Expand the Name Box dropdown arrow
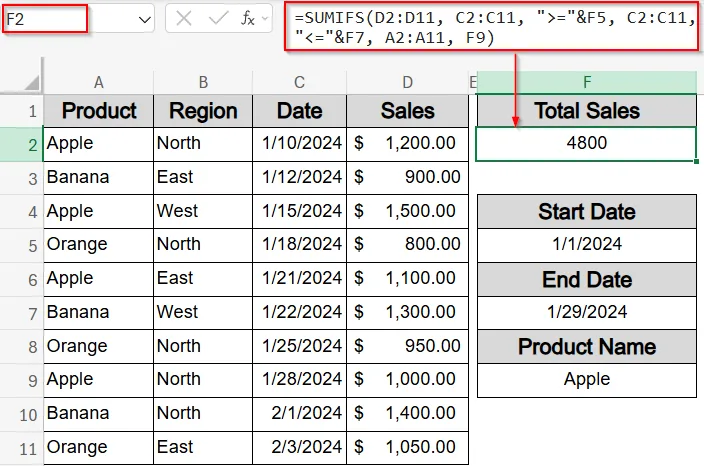Viewport: 704px width, 466px height. pos(144,20)
